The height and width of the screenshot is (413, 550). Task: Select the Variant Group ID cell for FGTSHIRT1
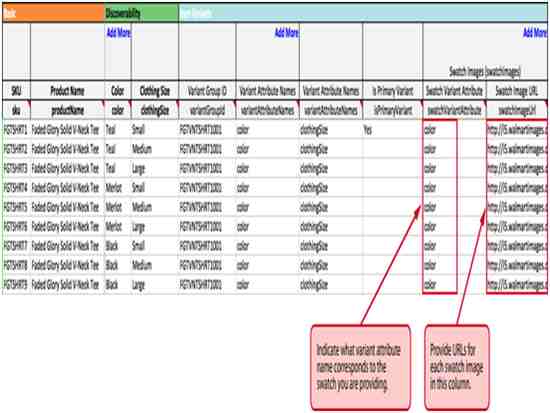click(x=207, y=130)
